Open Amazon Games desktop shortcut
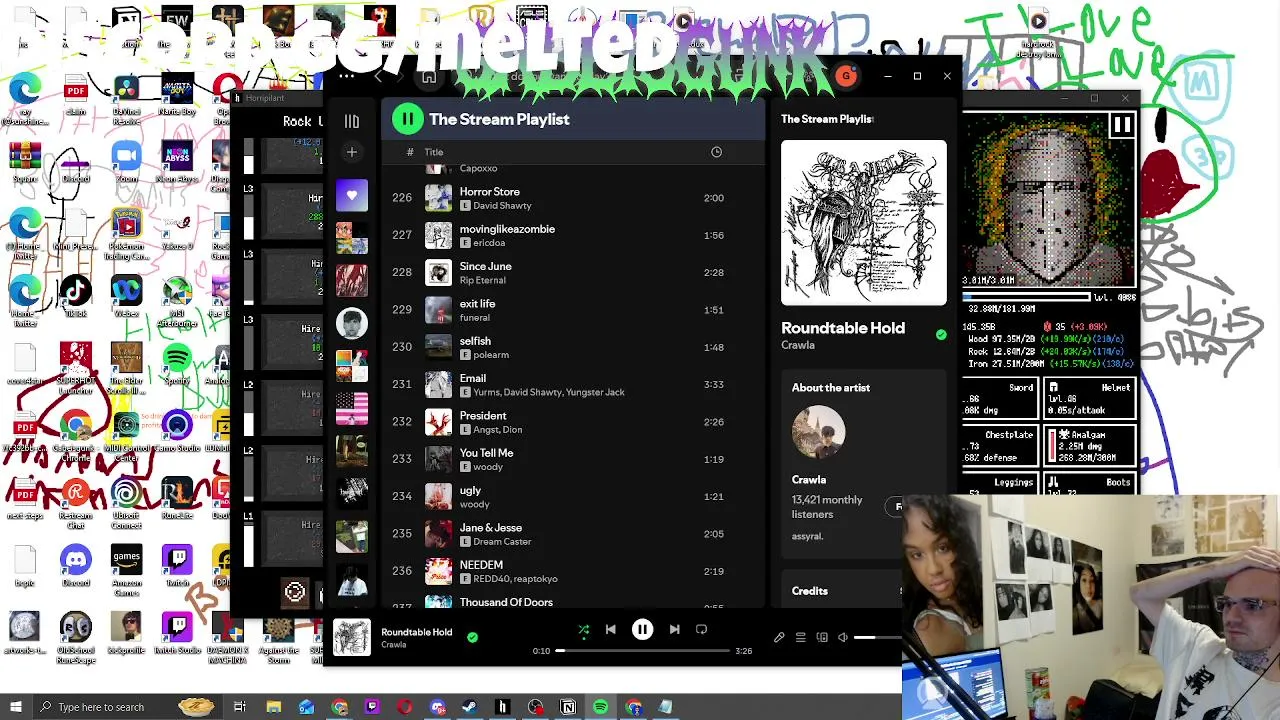The image size is (1280, 720). (126, 567)
